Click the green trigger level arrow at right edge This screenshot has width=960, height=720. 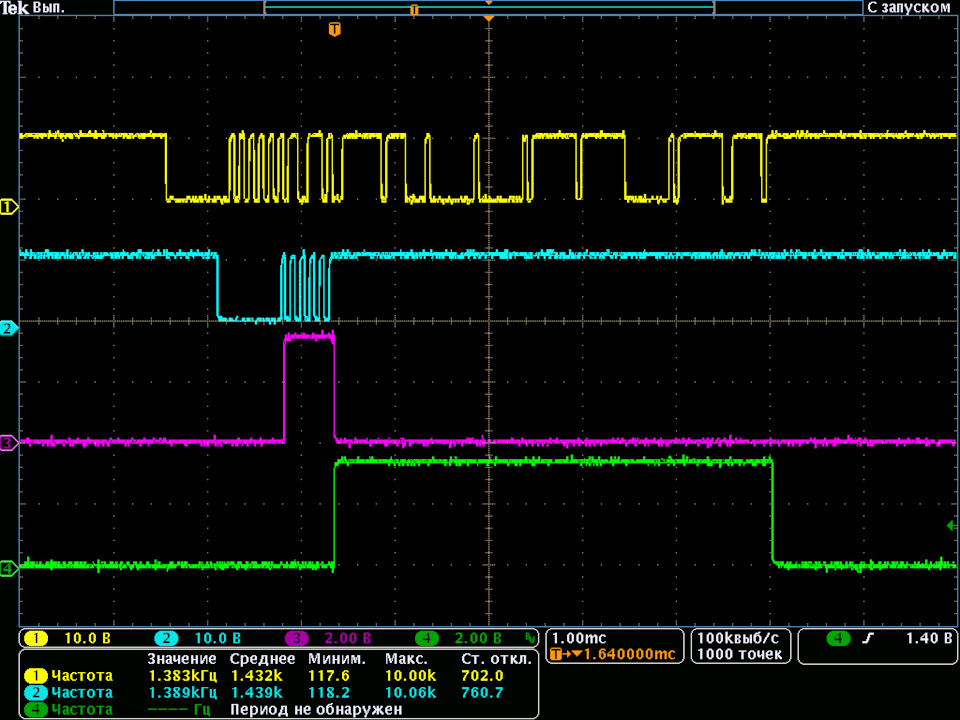(951, 525)
